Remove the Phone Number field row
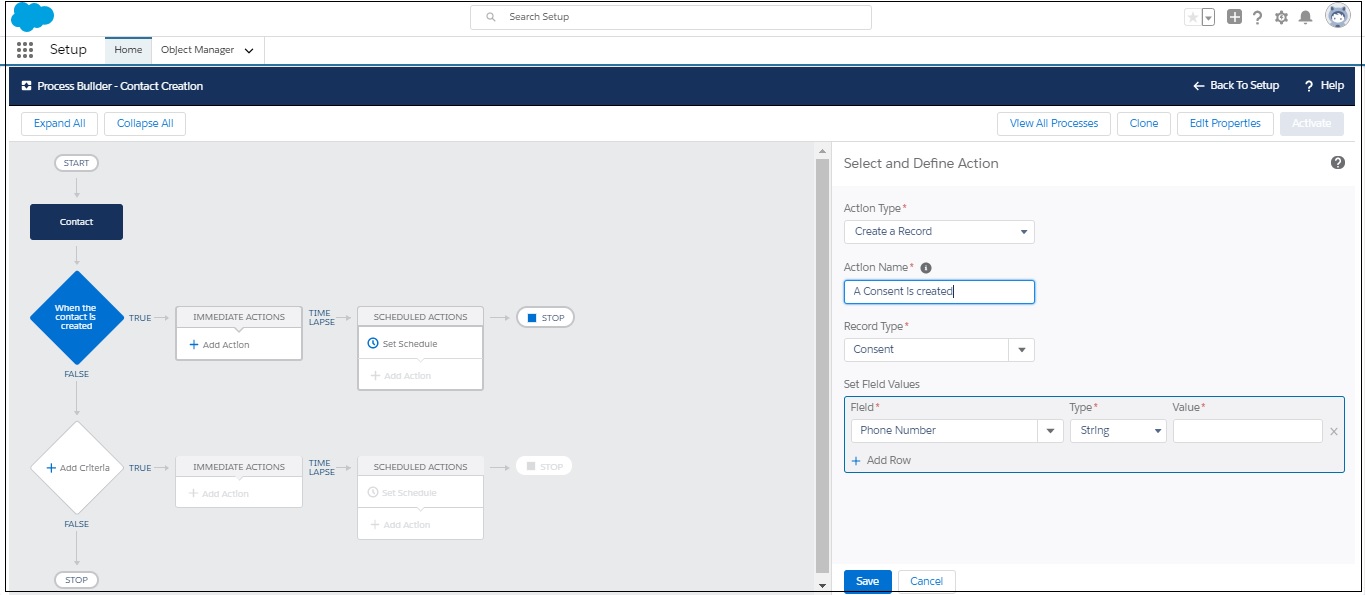 (1333, 432)
